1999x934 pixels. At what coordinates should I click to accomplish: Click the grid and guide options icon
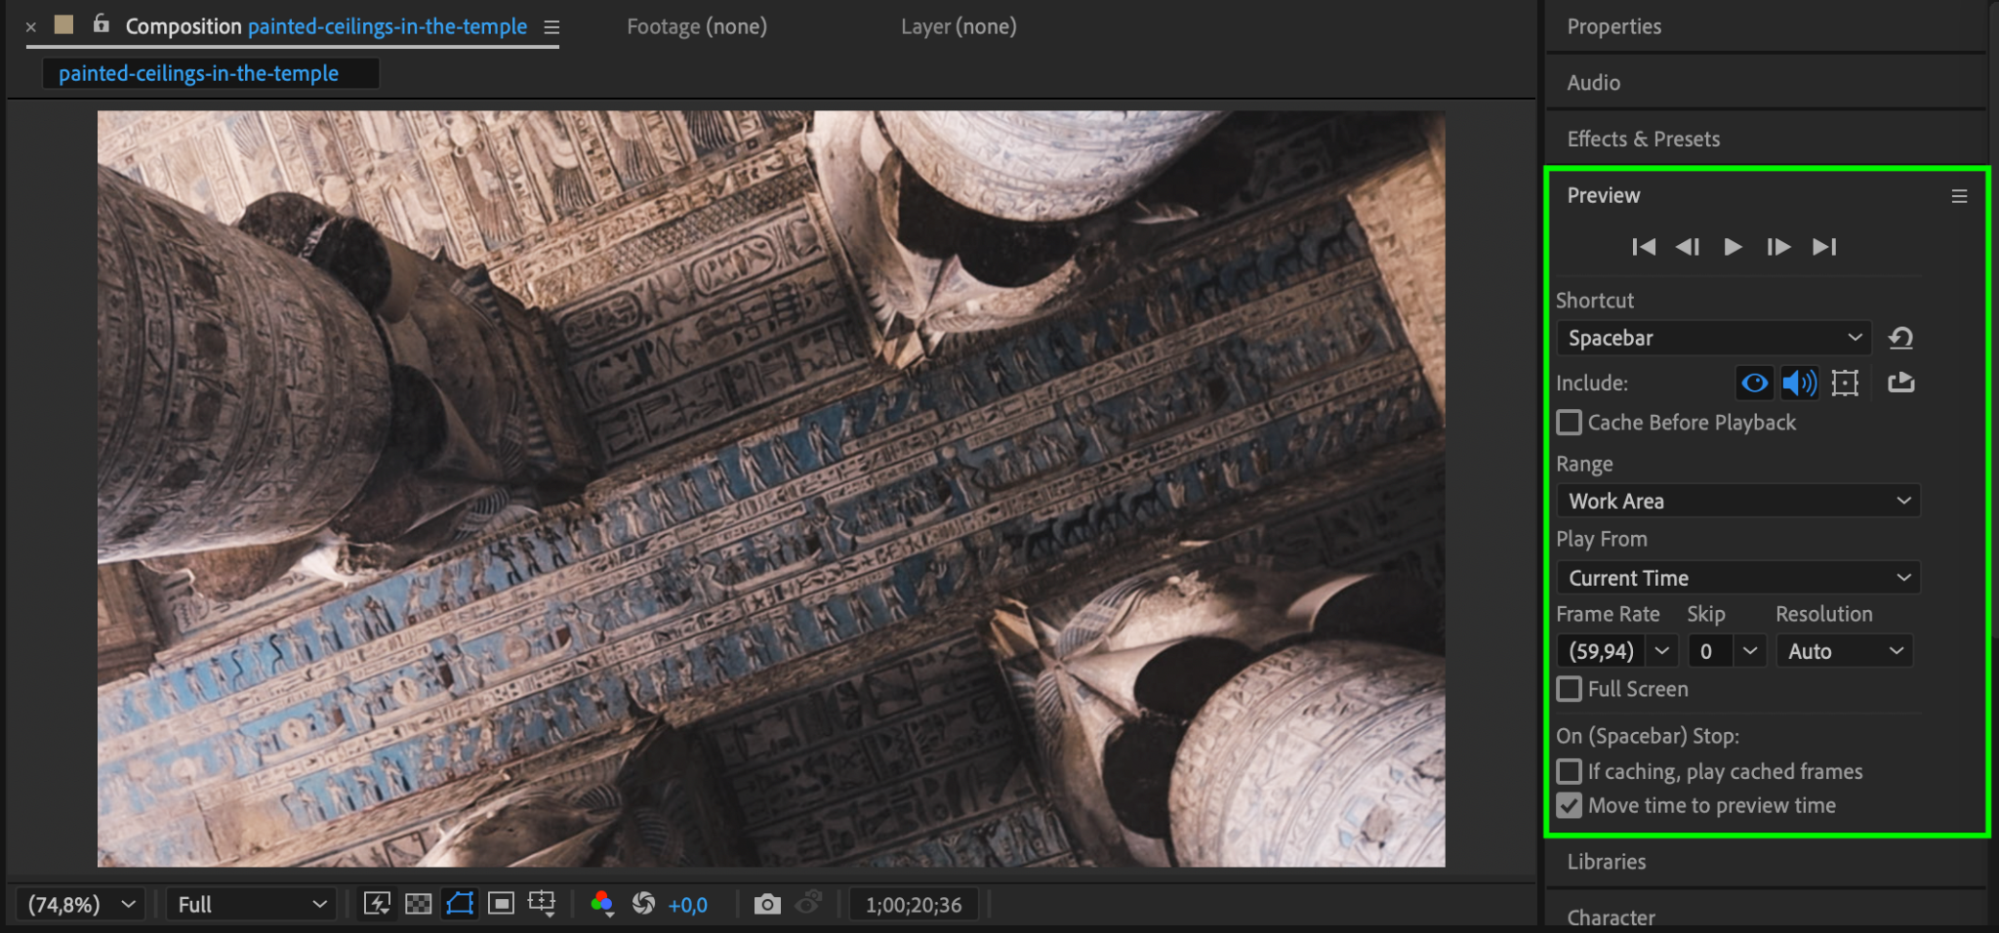[542, 904]
